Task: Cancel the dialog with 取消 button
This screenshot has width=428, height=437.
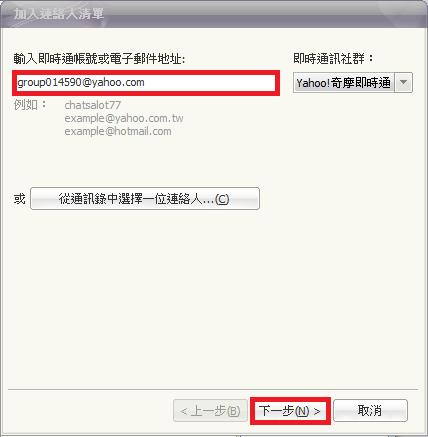Action: [370, 411]
